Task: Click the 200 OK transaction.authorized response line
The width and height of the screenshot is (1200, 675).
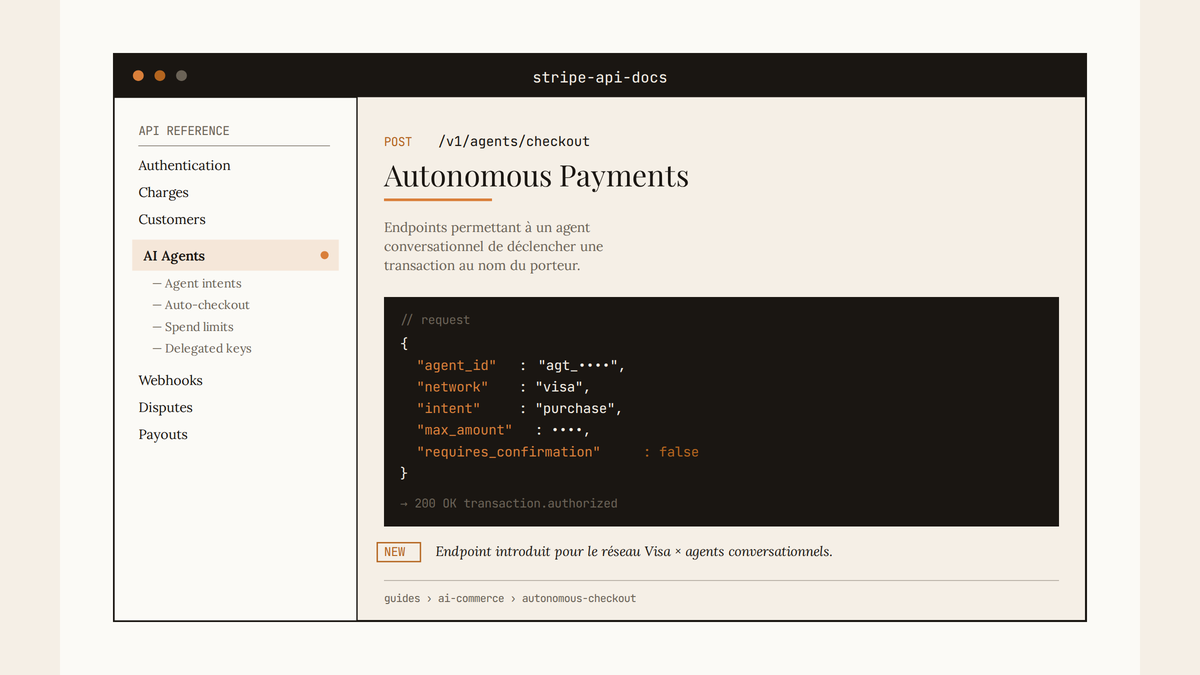Action: (x=509, y=503)
